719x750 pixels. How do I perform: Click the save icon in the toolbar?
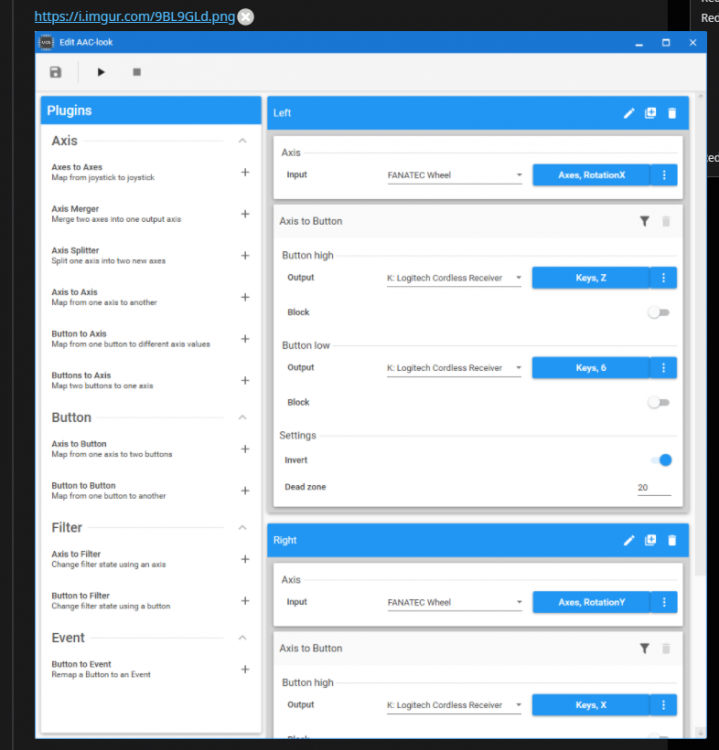tap(56, 73)
